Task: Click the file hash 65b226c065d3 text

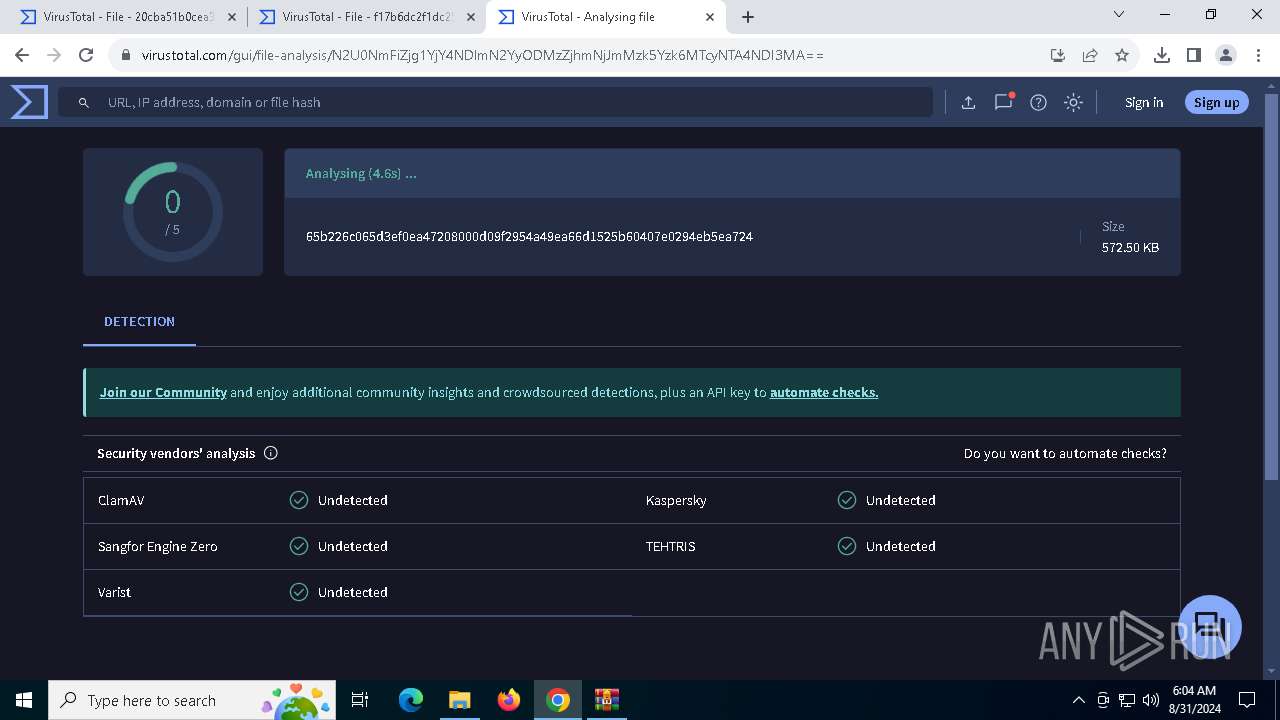Action: click(529, 237)
